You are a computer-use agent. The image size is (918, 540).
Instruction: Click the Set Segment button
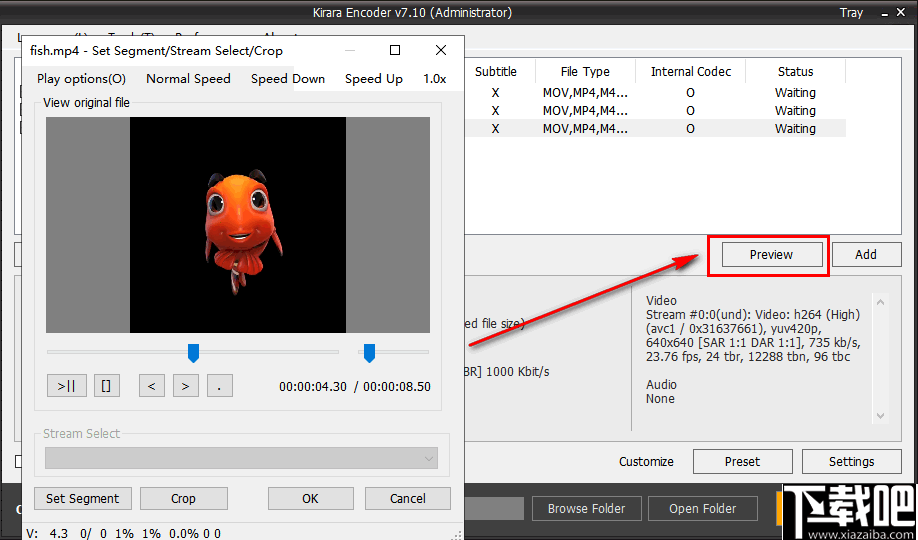[x=83, y=498]
